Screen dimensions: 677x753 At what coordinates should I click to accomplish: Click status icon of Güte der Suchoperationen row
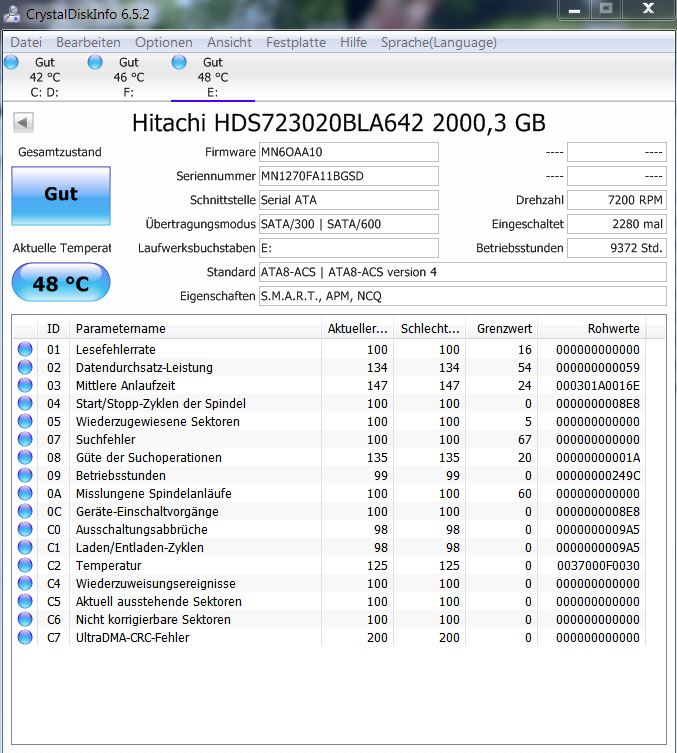click(25, 457)
